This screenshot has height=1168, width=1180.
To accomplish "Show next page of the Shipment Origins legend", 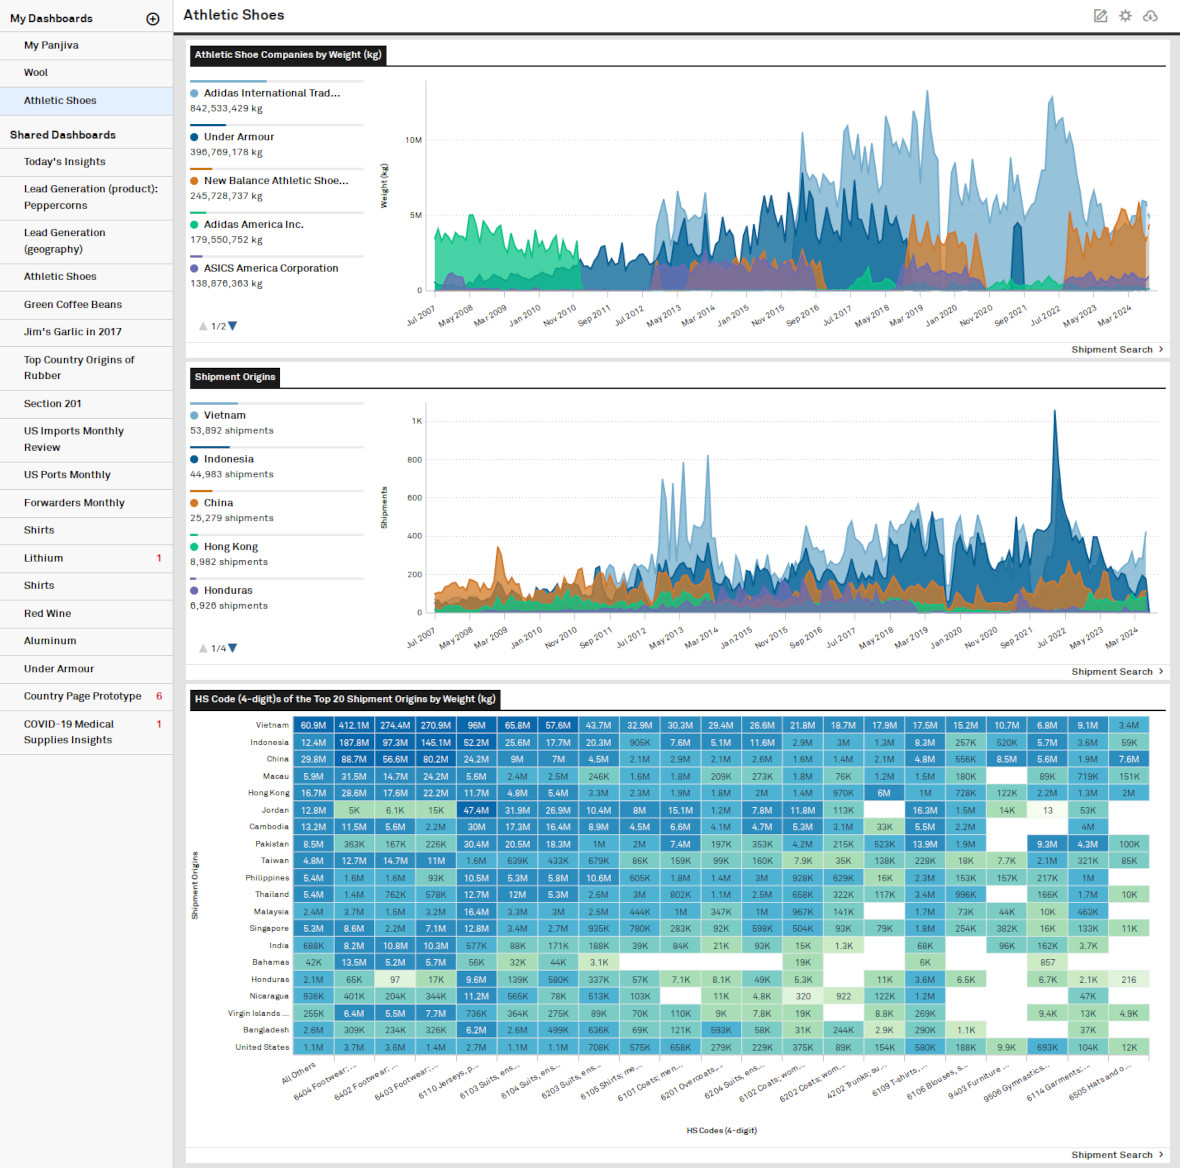I will click(x=231, y=647).
